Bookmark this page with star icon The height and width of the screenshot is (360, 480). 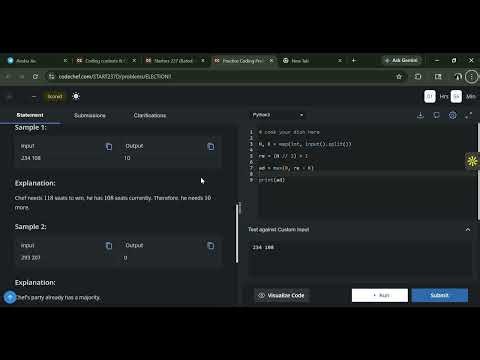pyautogui.click(x=399, y=77)
